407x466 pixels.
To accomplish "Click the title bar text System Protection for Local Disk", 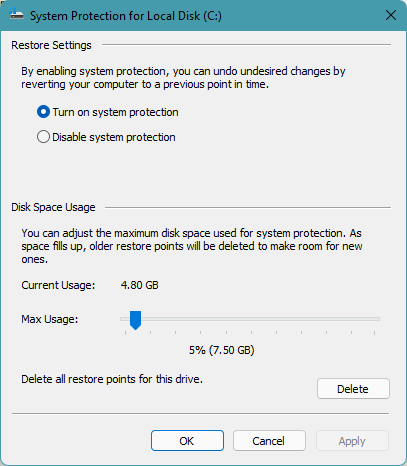I will [x=126, y=16].
